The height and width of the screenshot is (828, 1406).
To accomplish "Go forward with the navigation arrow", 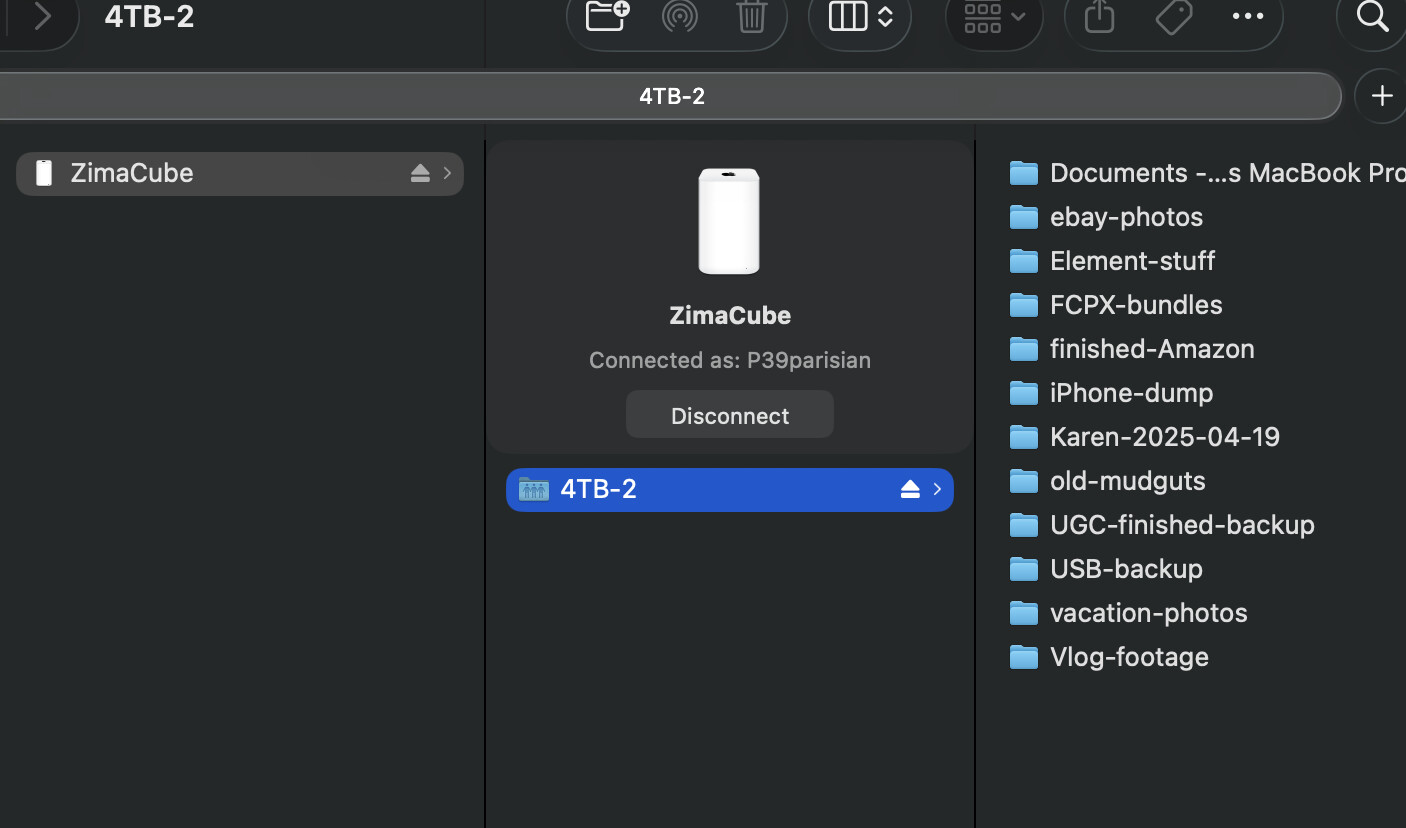I will click(x=42, y=16).
